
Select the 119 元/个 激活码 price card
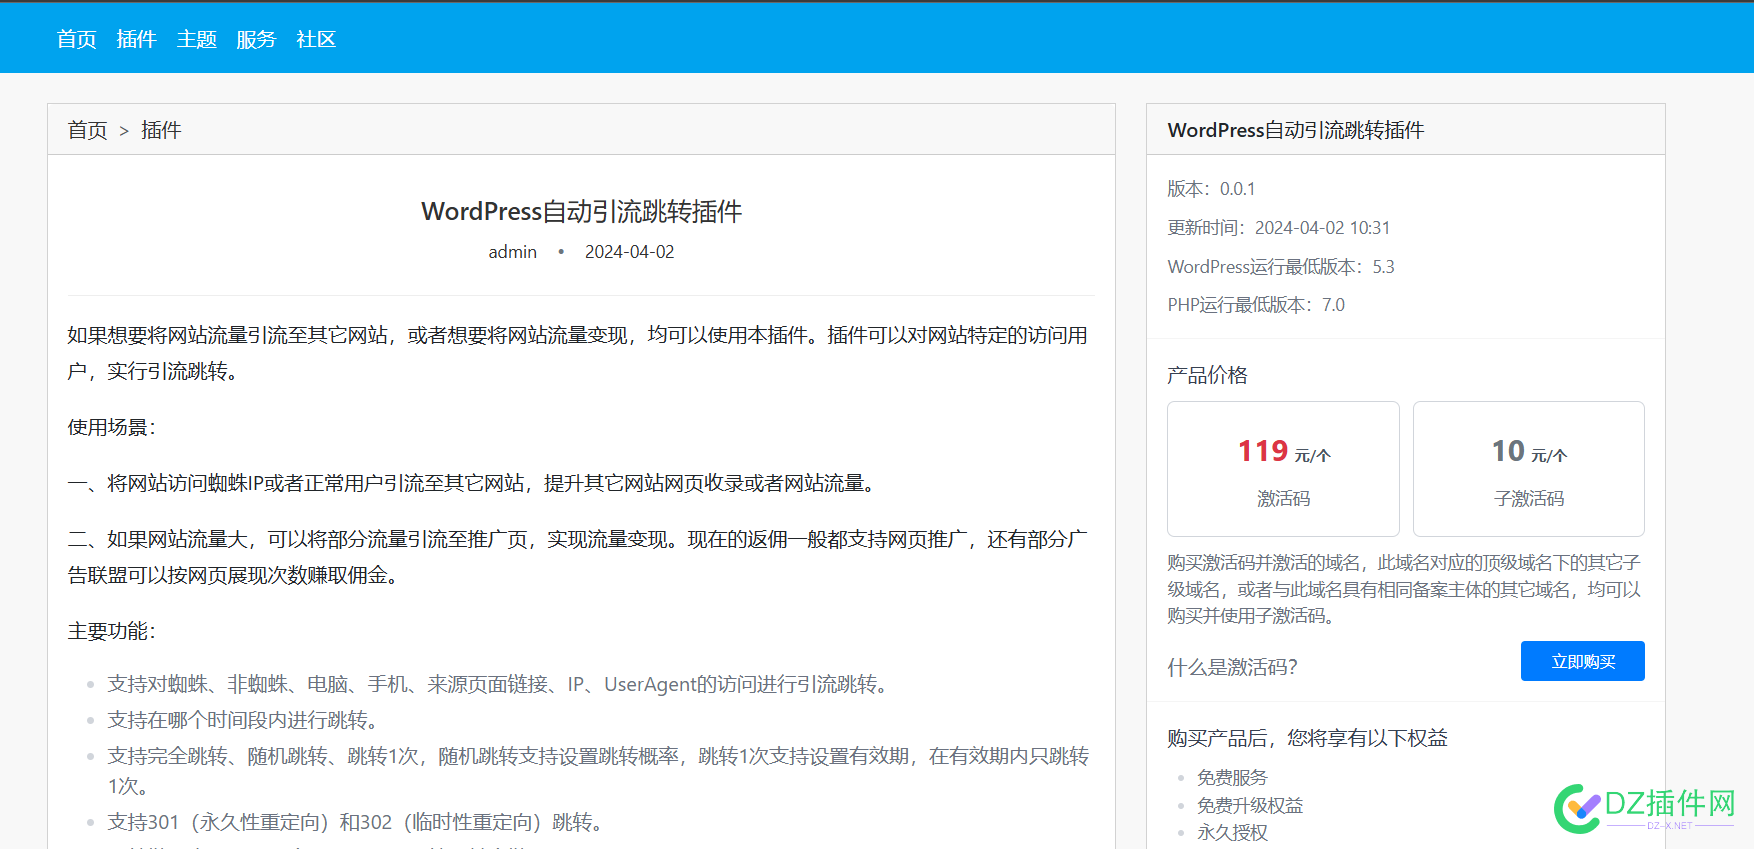[x=1283, y=469]
